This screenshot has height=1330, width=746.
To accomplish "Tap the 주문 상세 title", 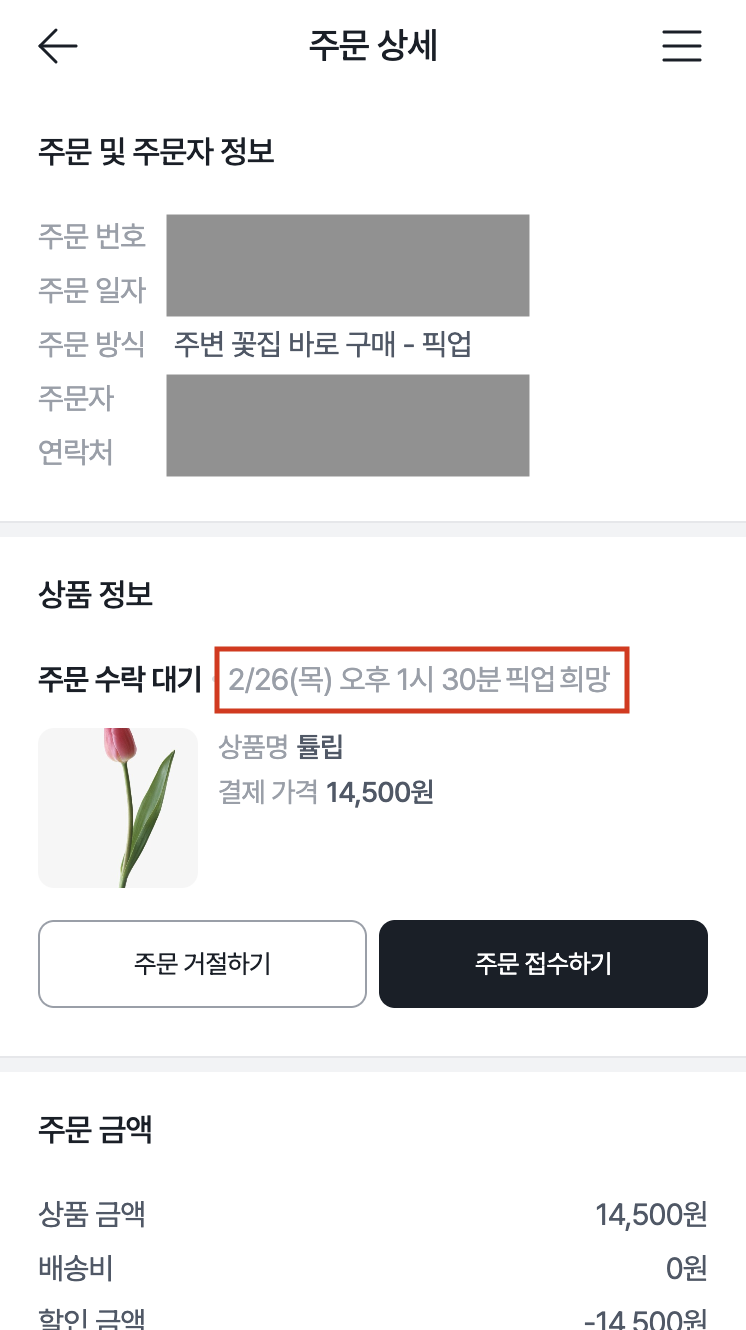I will click(x=372, y=44).
